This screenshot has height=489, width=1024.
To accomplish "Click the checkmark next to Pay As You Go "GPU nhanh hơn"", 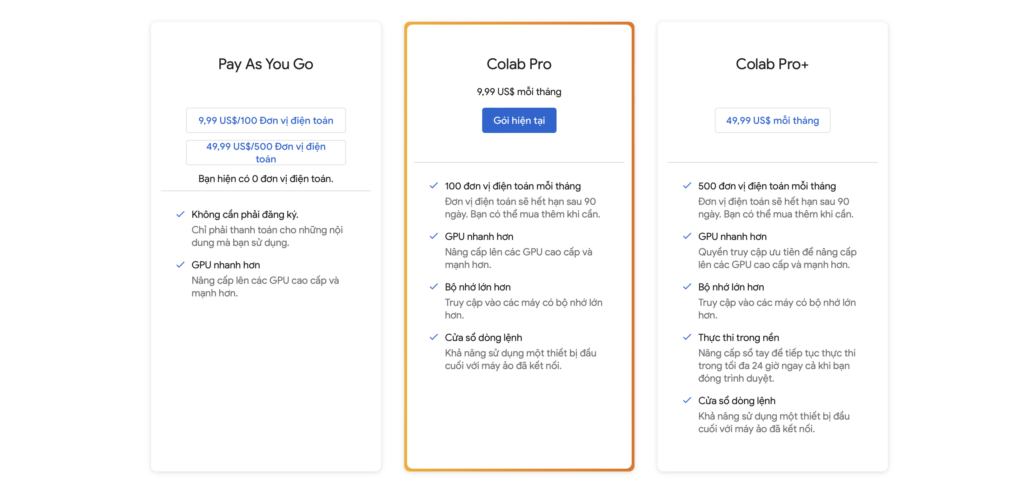I will tap(180, 265).
